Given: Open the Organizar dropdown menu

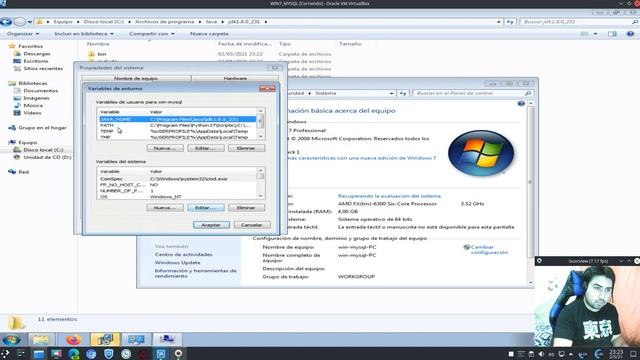Looking at the screenshot, I should pyautogui.click(x=23, y=34).
